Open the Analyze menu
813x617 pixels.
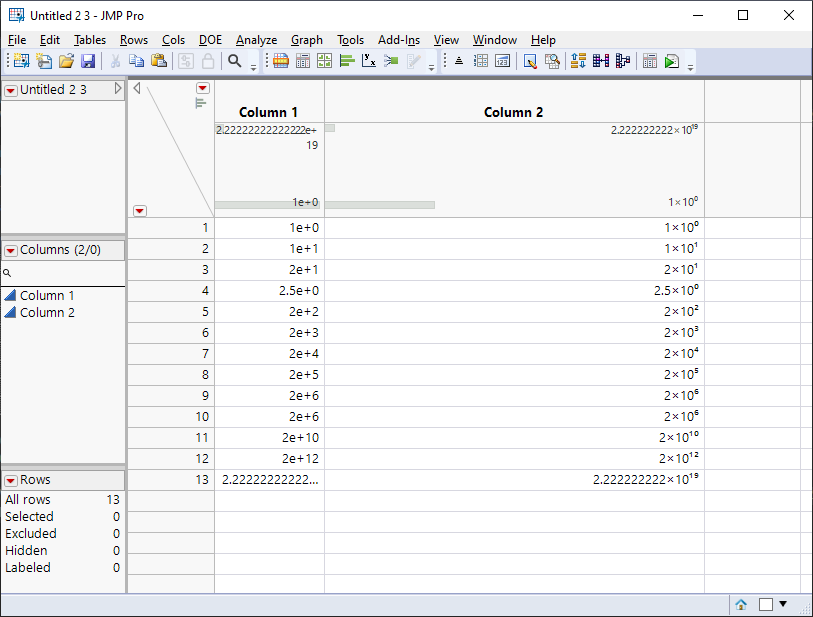256,40
